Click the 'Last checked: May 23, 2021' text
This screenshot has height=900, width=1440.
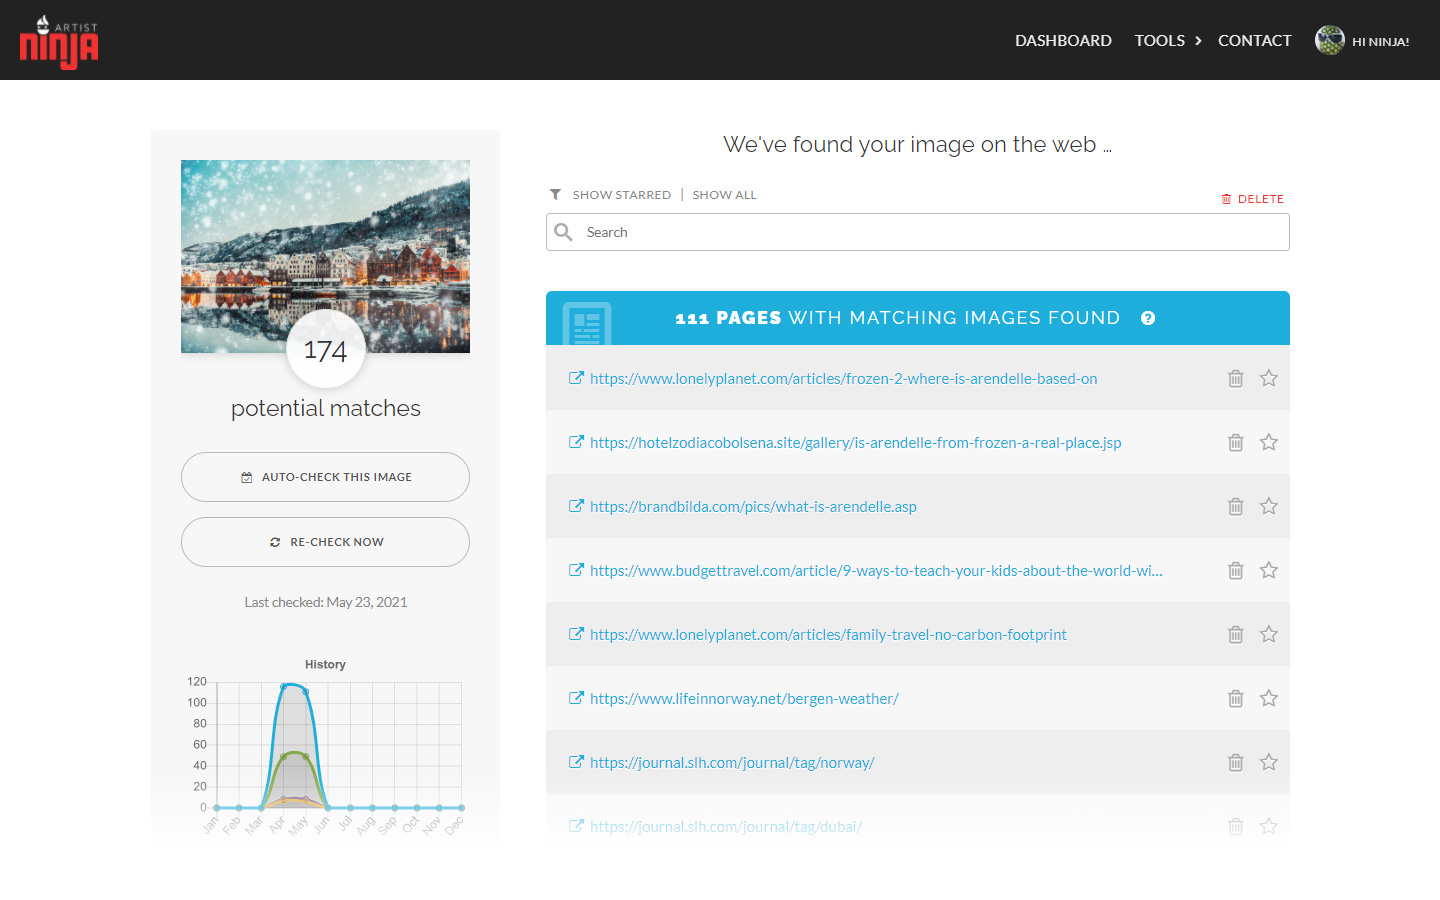(325, 602)
